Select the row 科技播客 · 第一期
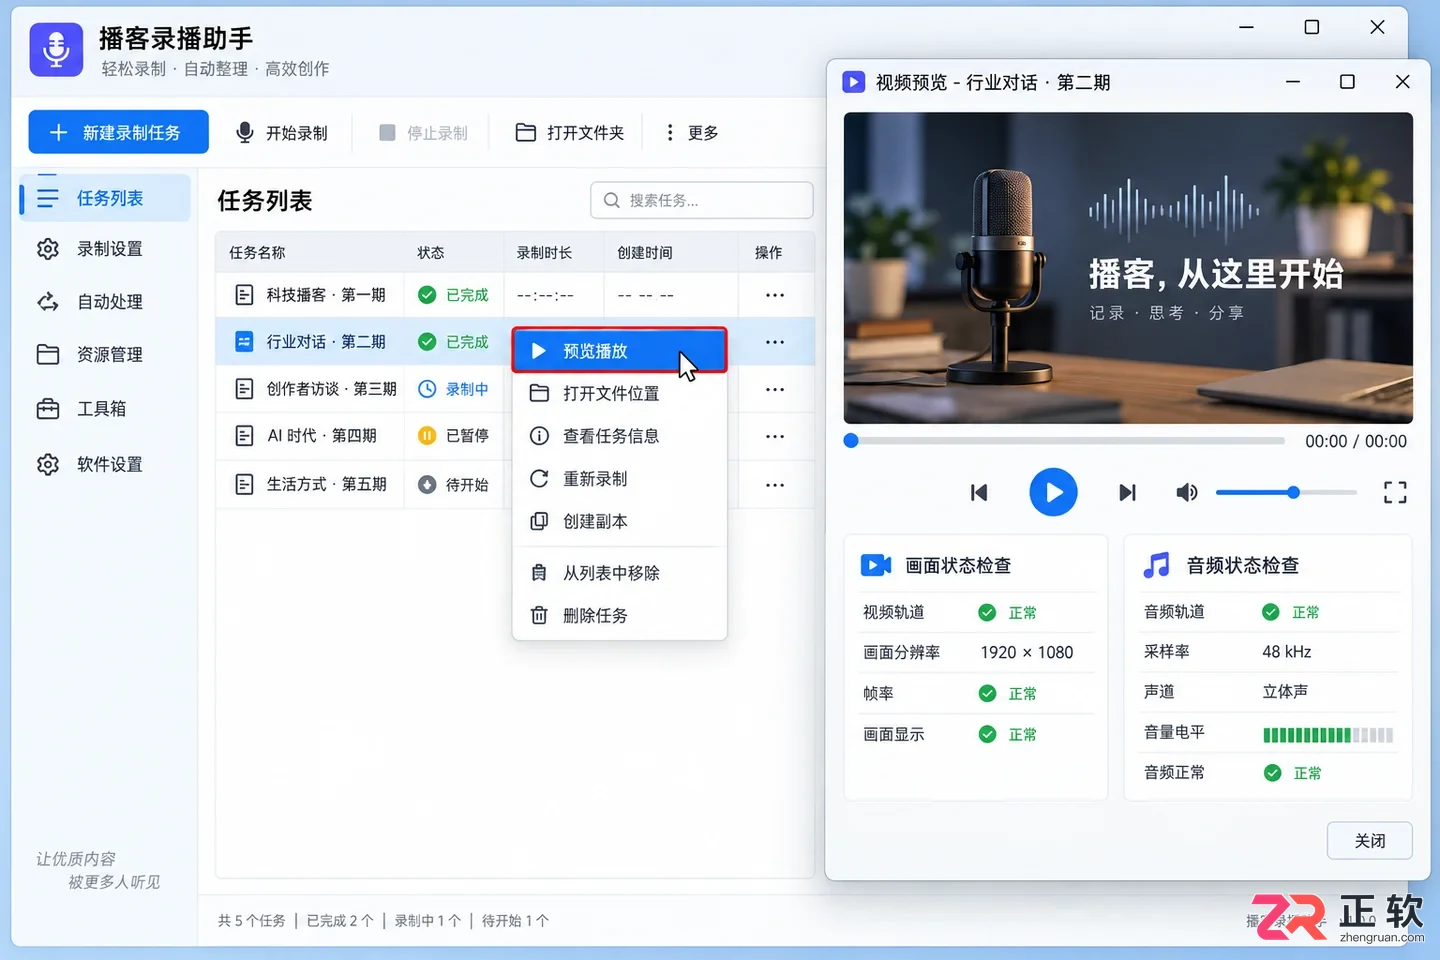Screen dimensions: 1440x960 click(515, 295)
